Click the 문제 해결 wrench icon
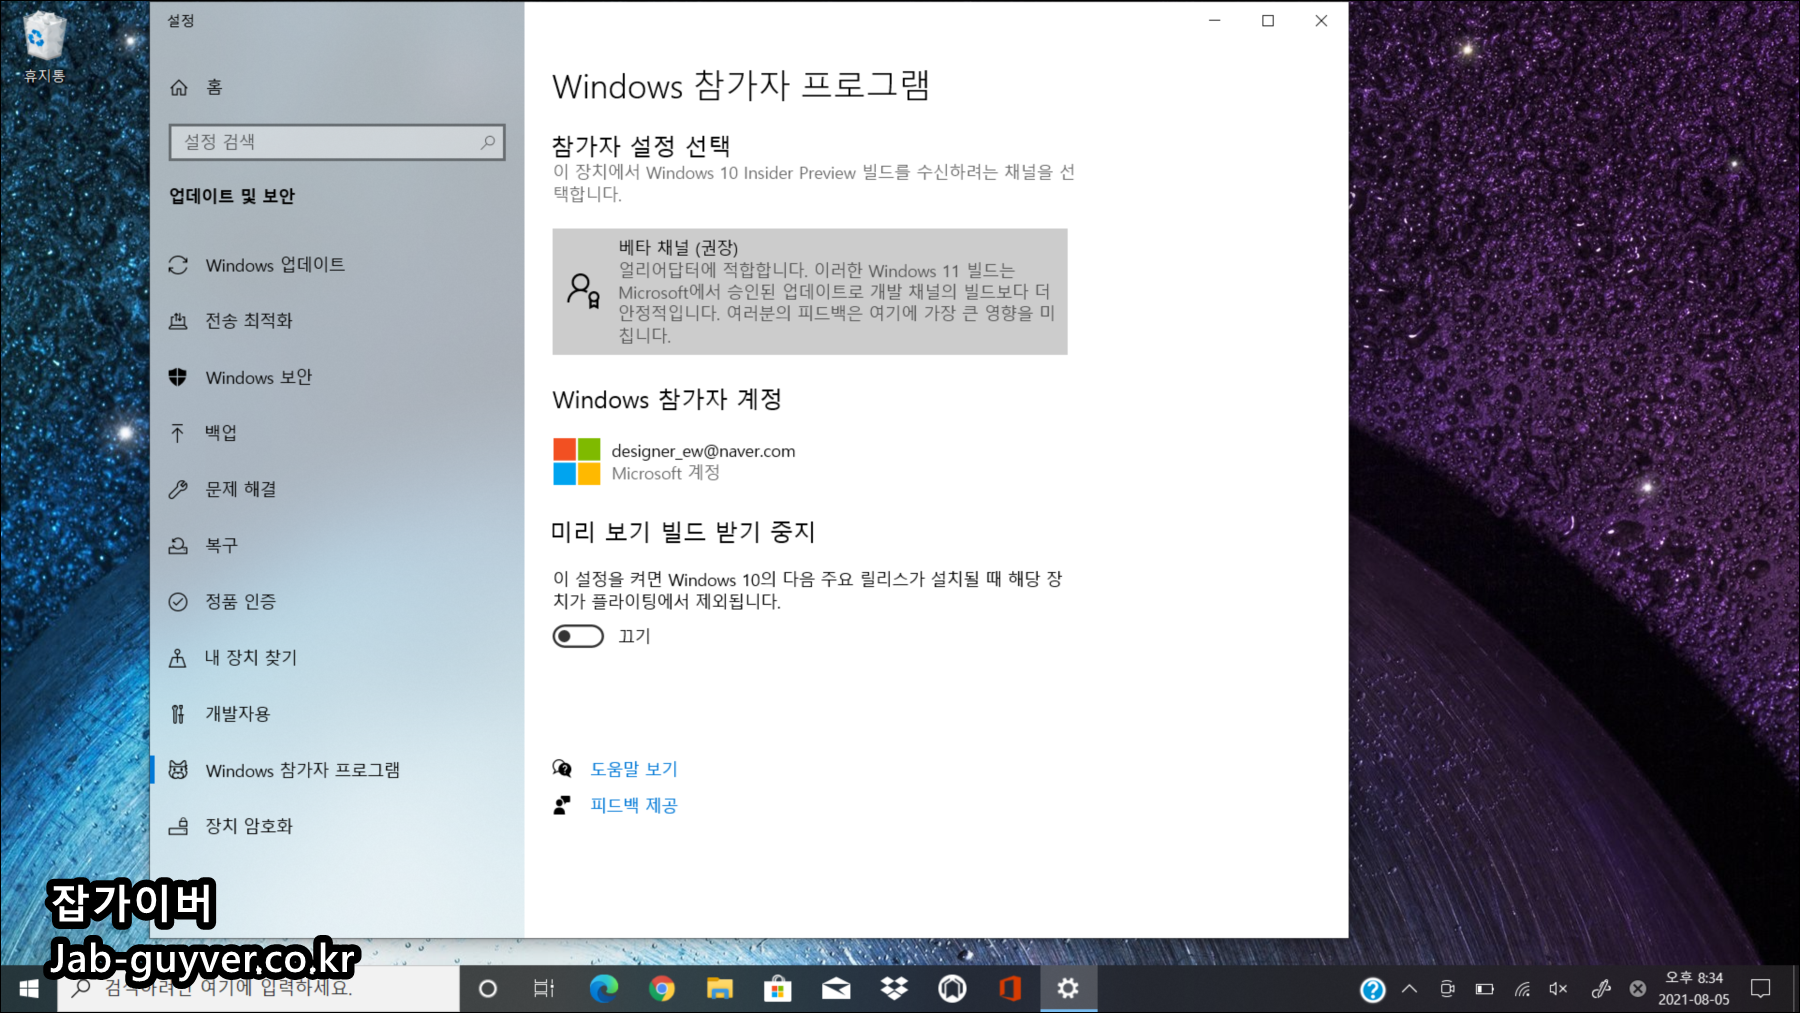This screenshot has height=1013, width=1800. [x=178, y=489]
